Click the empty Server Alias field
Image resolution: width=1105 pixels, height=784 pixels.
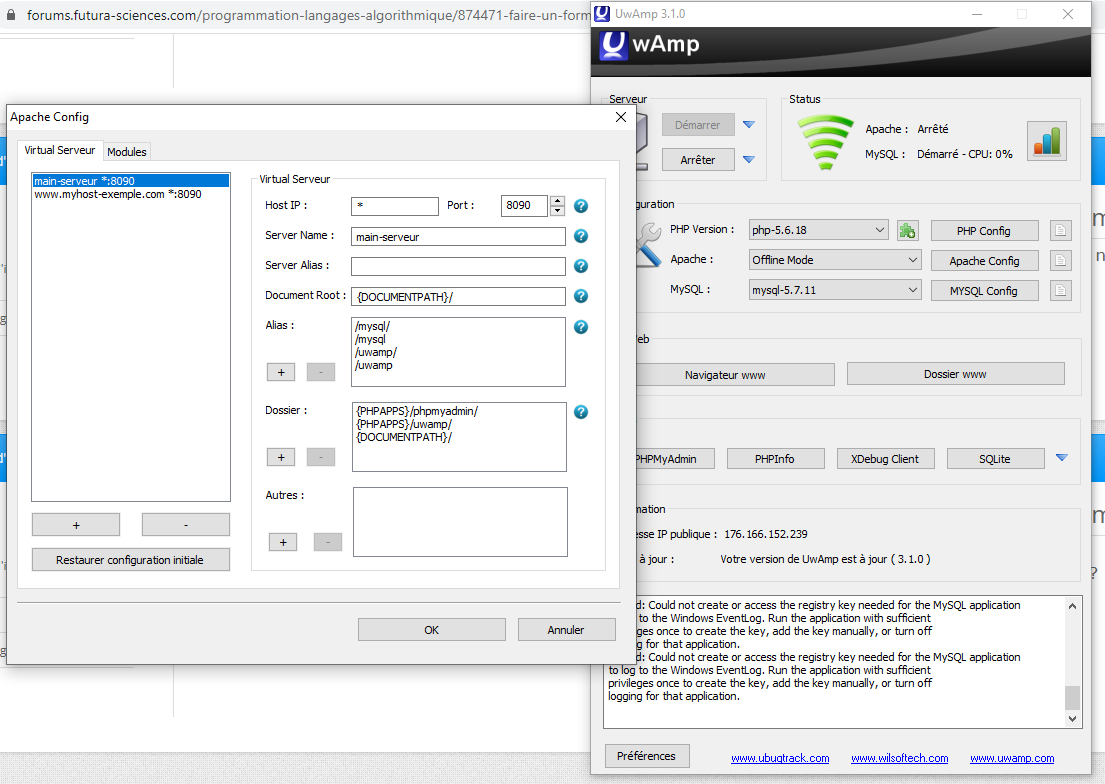point(458,267)
